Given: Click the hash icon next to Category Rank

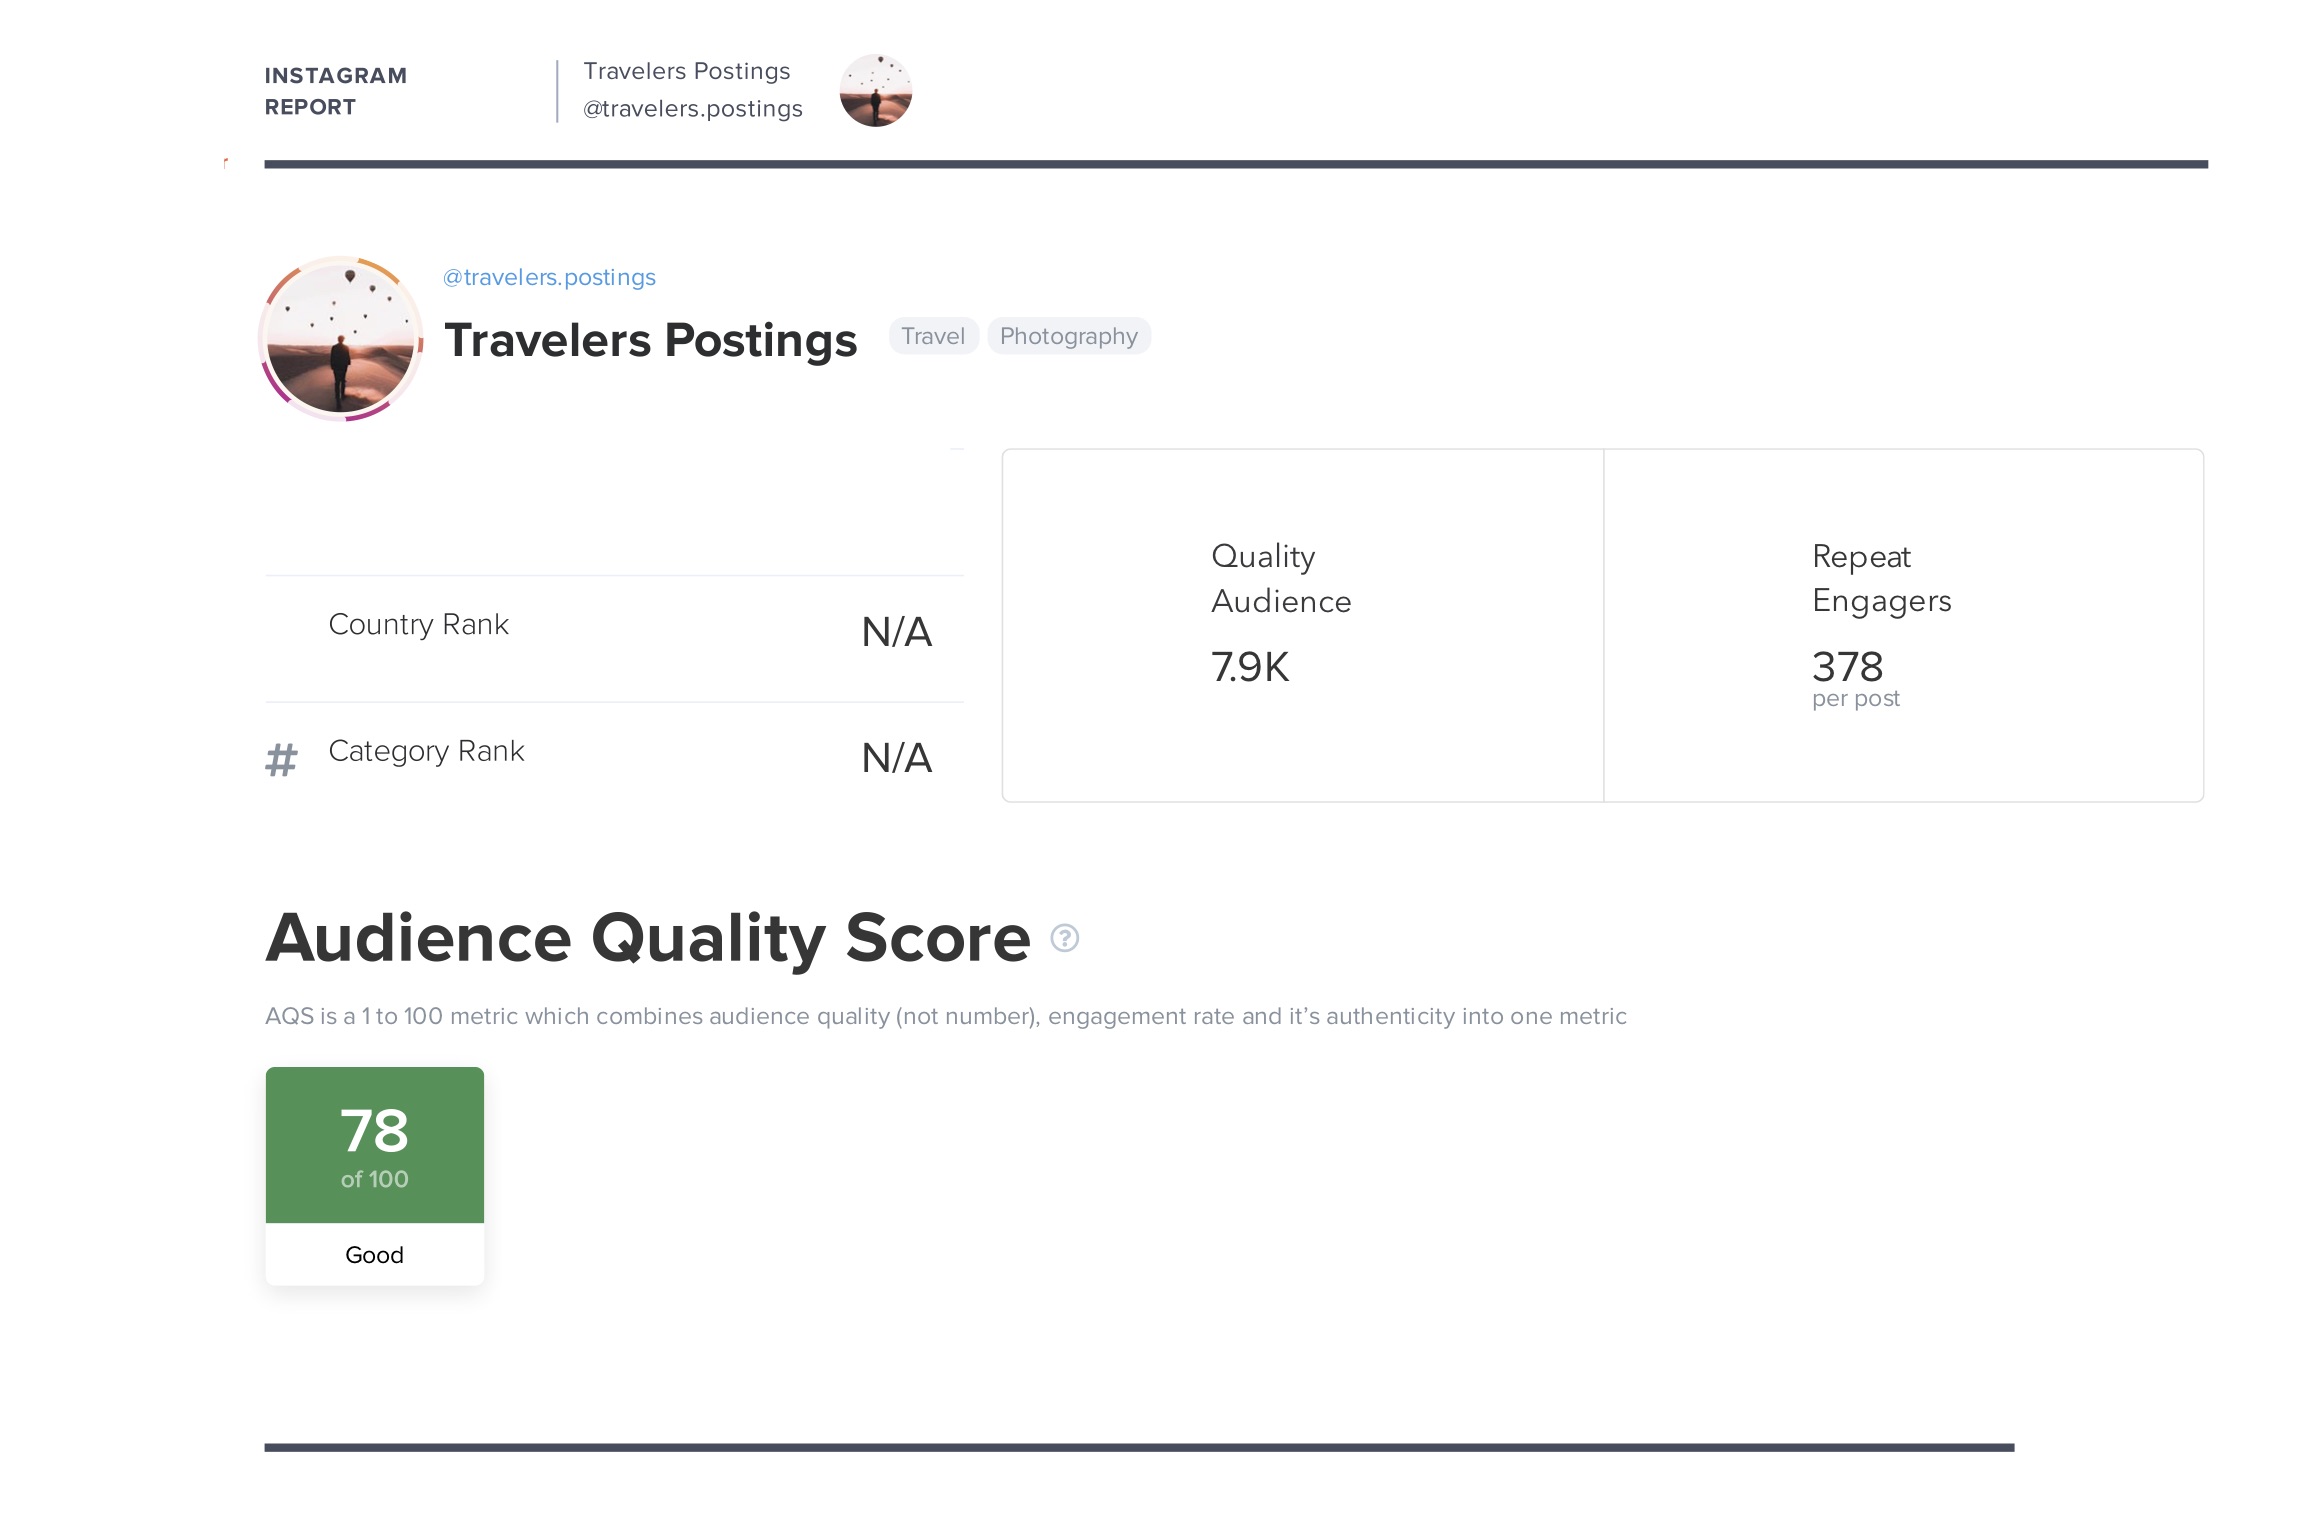Looking at the screenshot, I should point(281,760).
